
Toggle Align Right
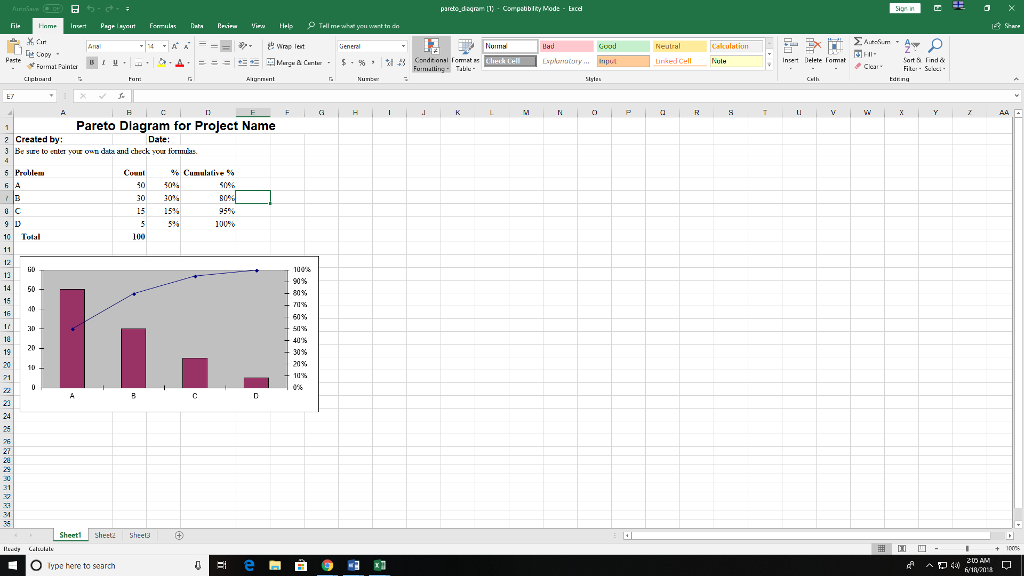[226, 63]
